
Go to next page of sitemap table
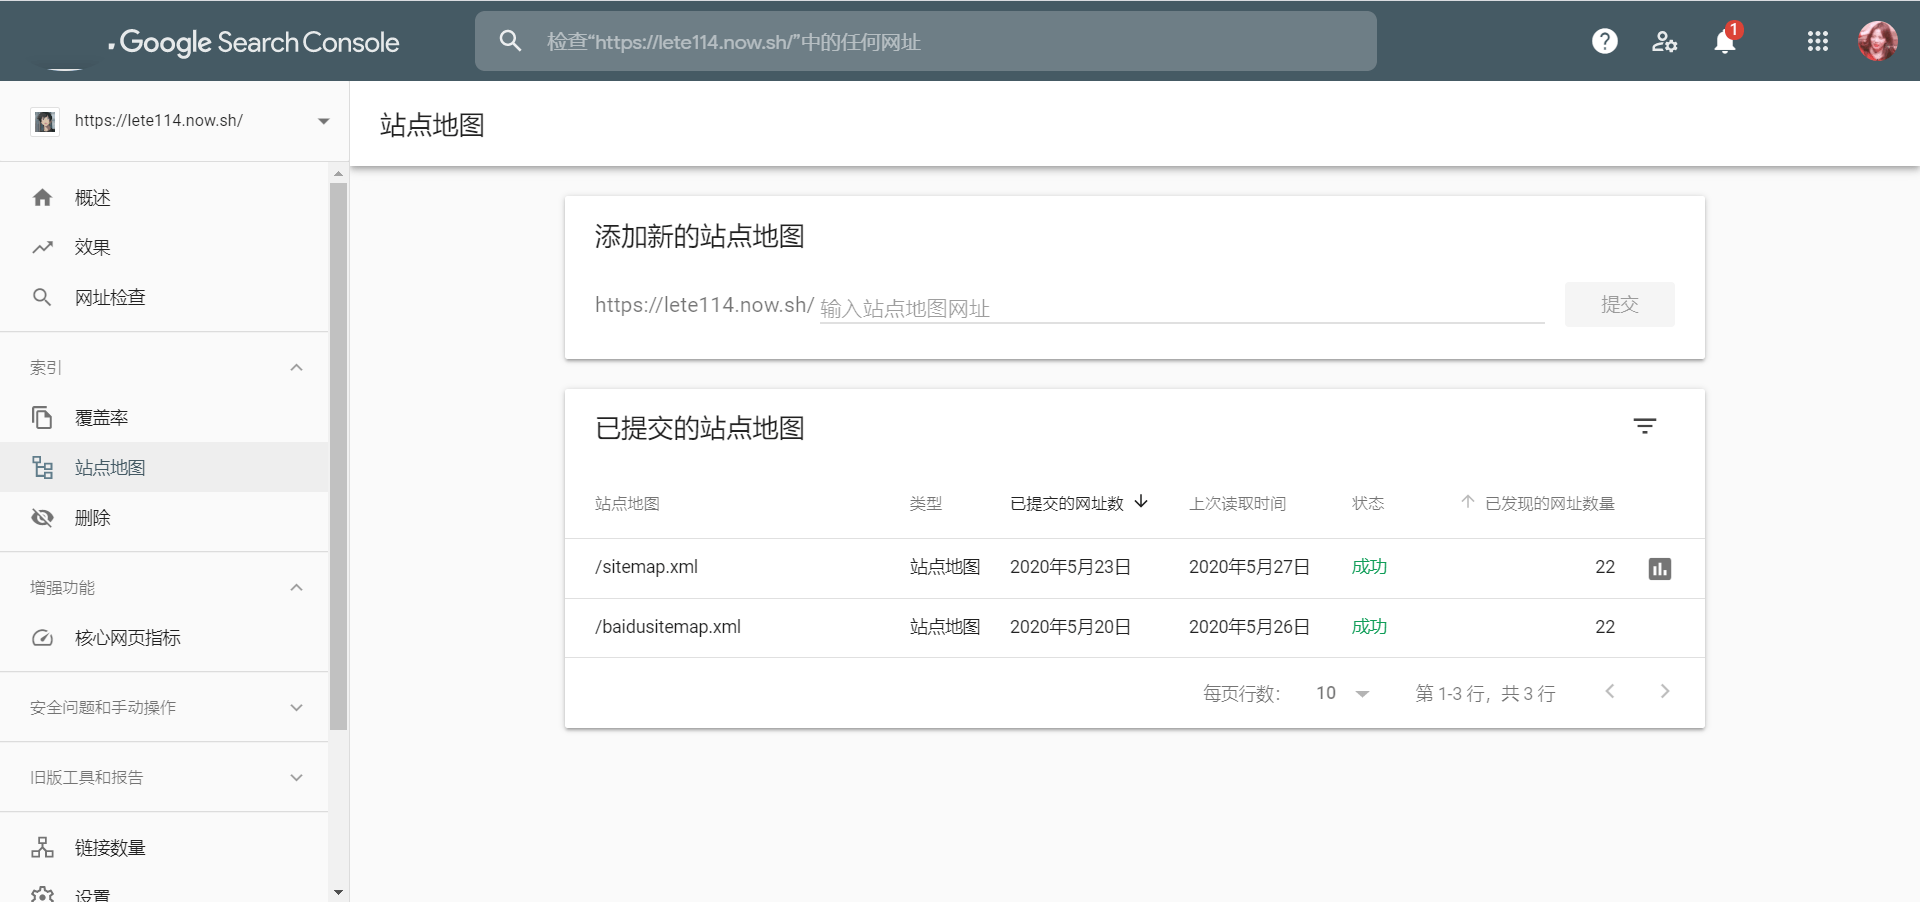tap(1664, 692)
